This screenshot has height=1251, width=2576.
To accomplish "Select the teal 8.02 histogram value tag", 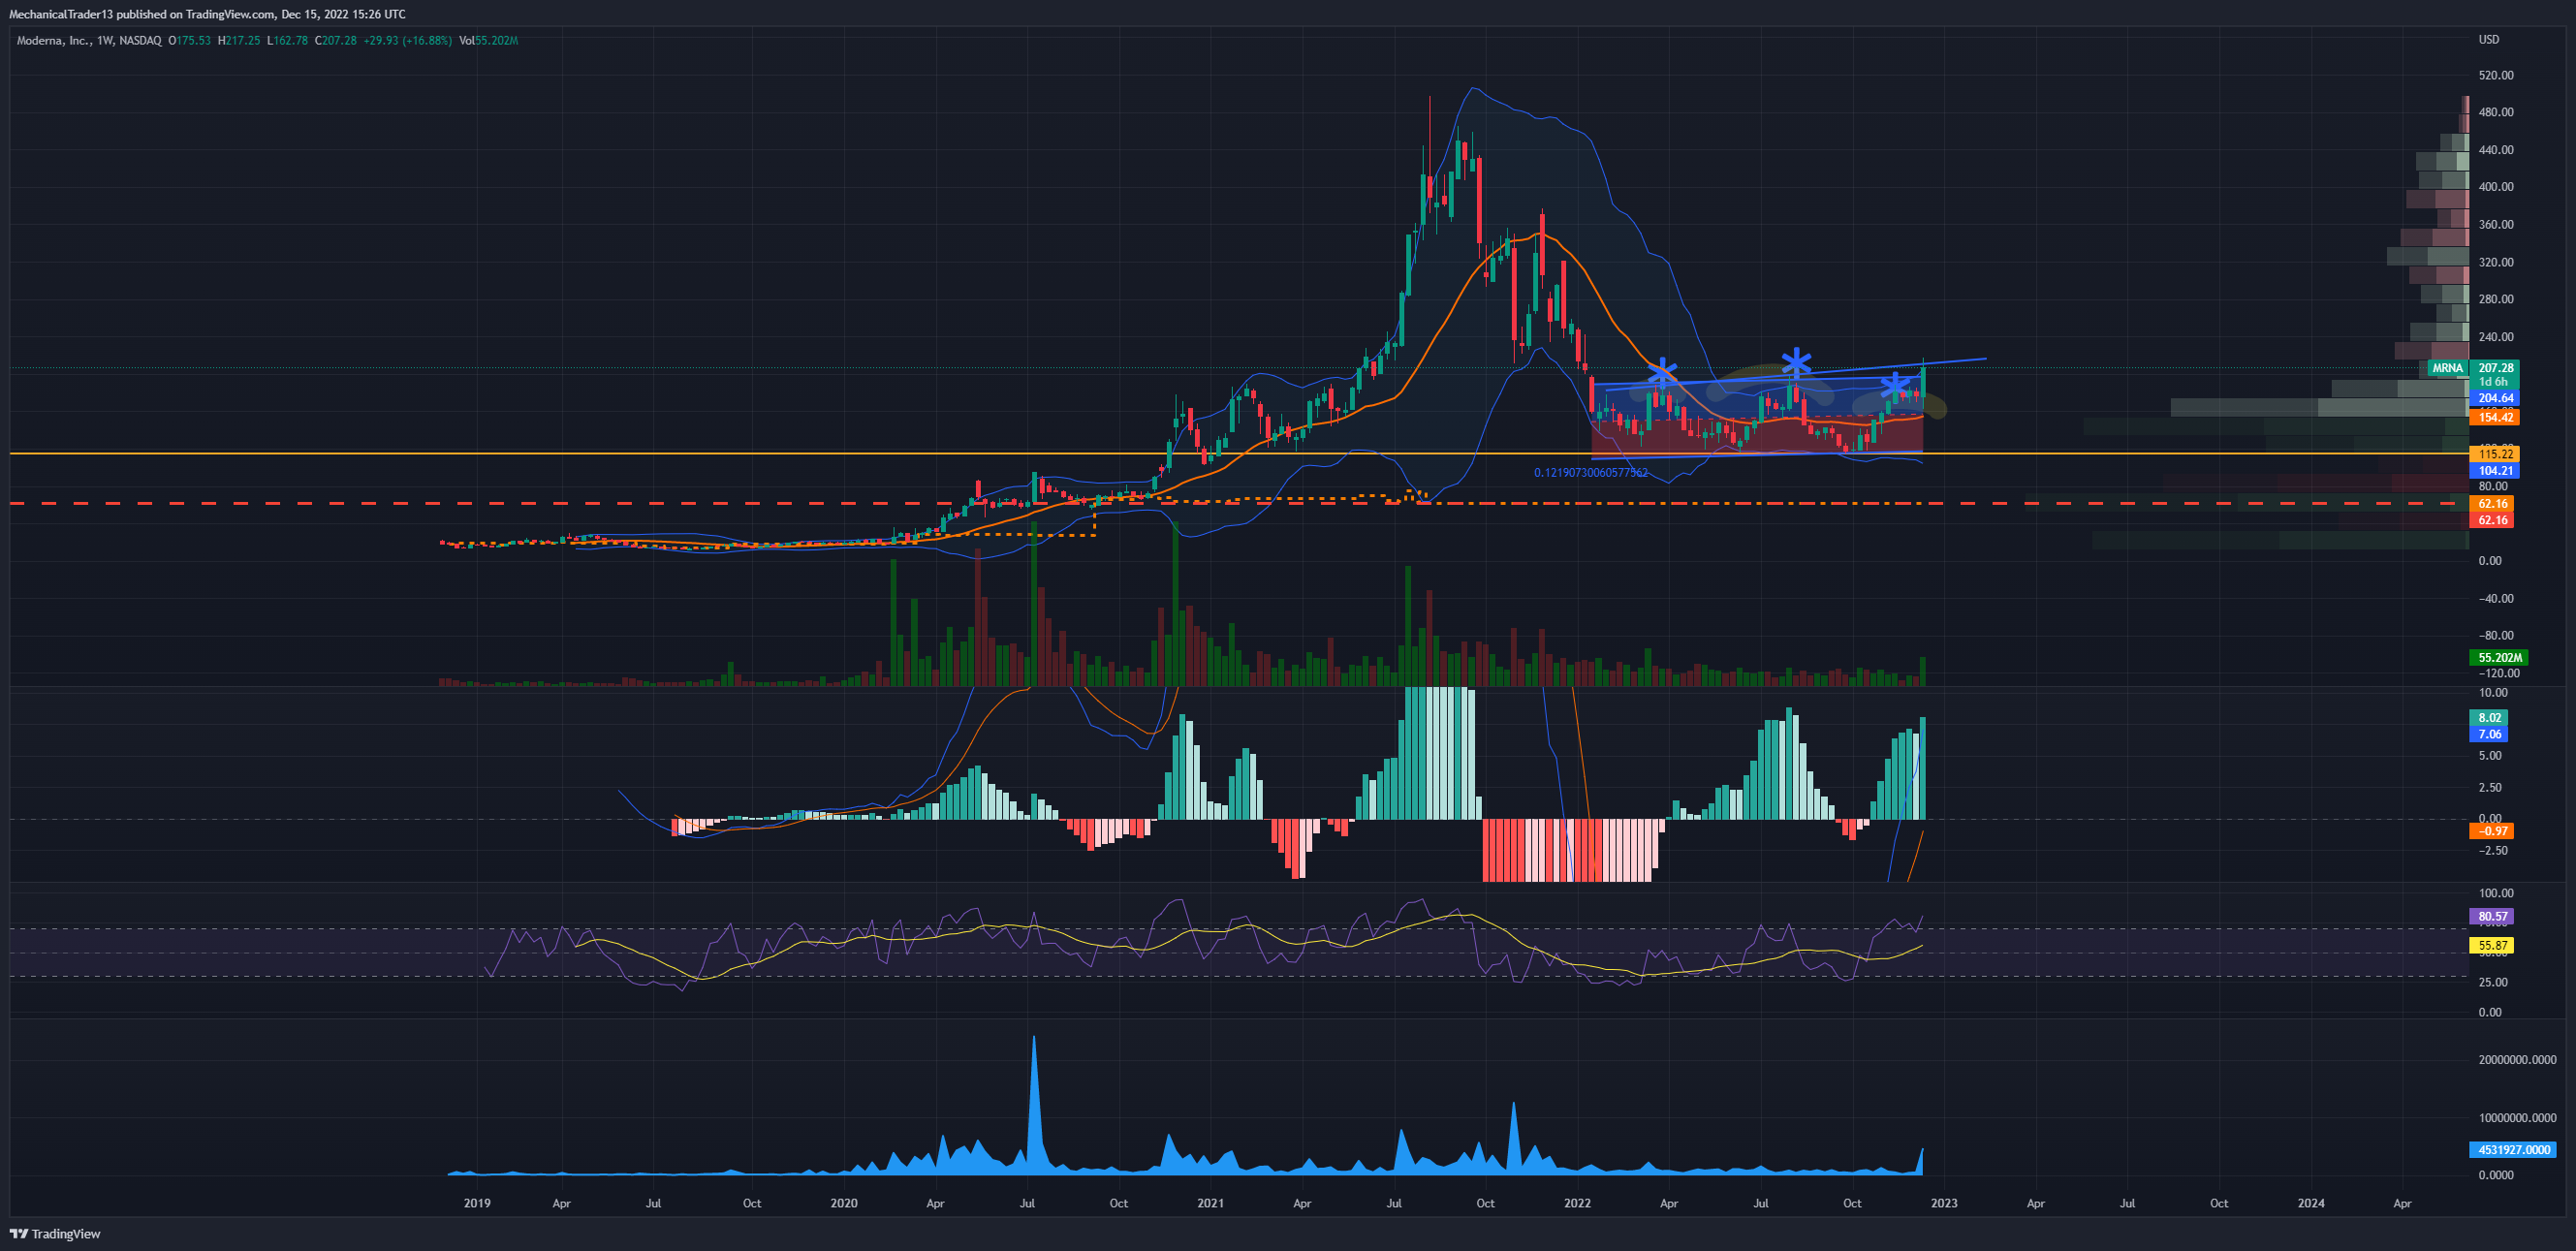I will pyautogui.click(x=2489, y=717).
